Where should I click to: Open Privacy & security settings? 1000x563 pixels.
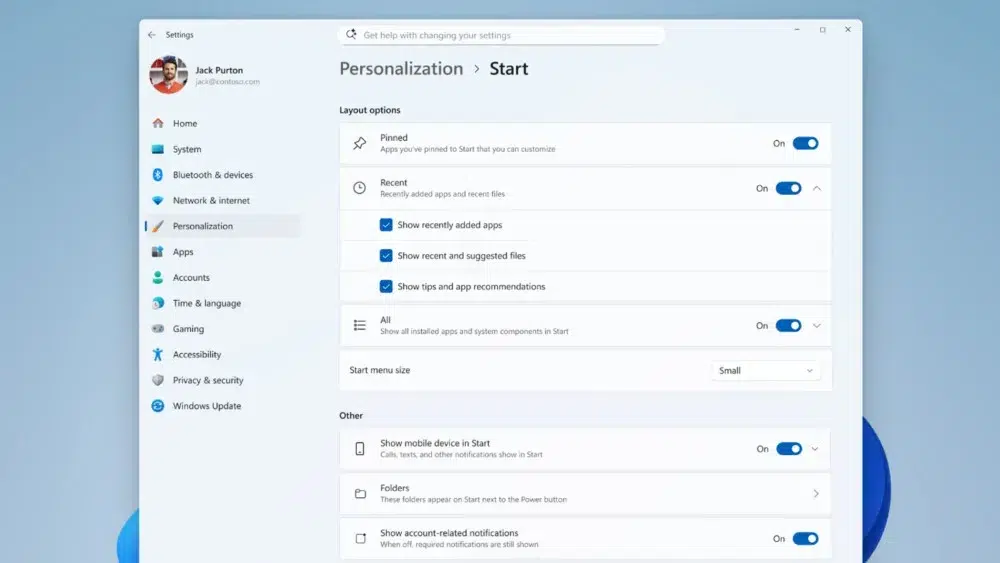click(223, 380)
